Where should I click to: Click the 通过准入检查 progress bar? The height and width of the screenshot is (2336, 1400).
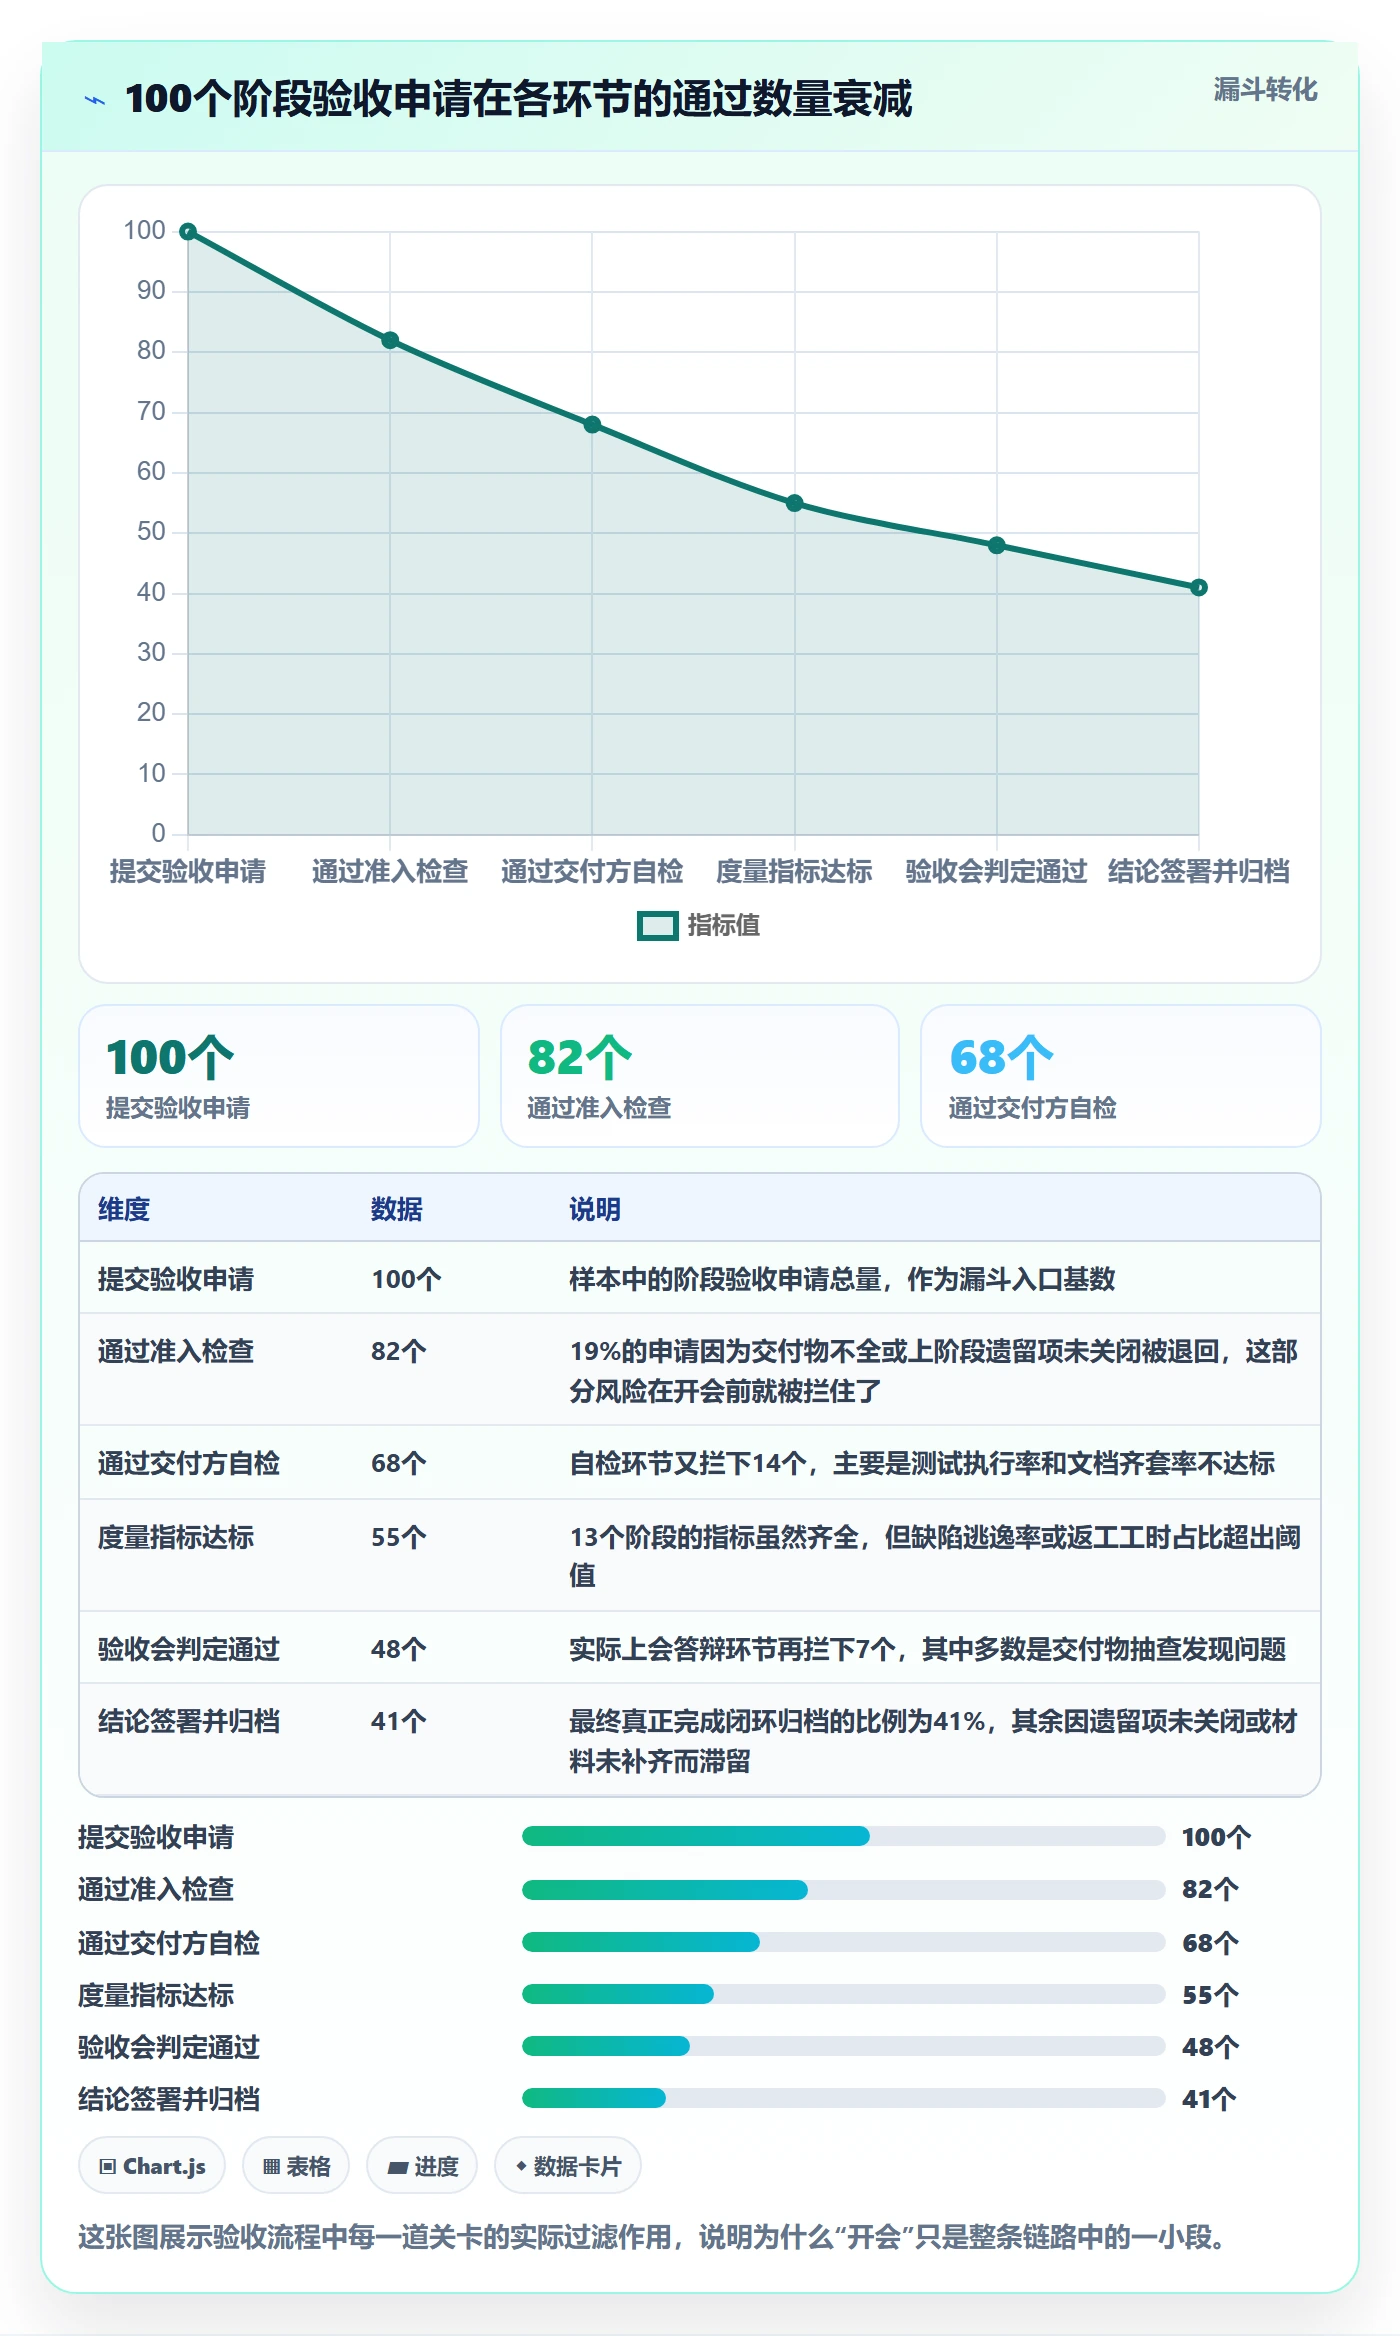click(844, 1890)
